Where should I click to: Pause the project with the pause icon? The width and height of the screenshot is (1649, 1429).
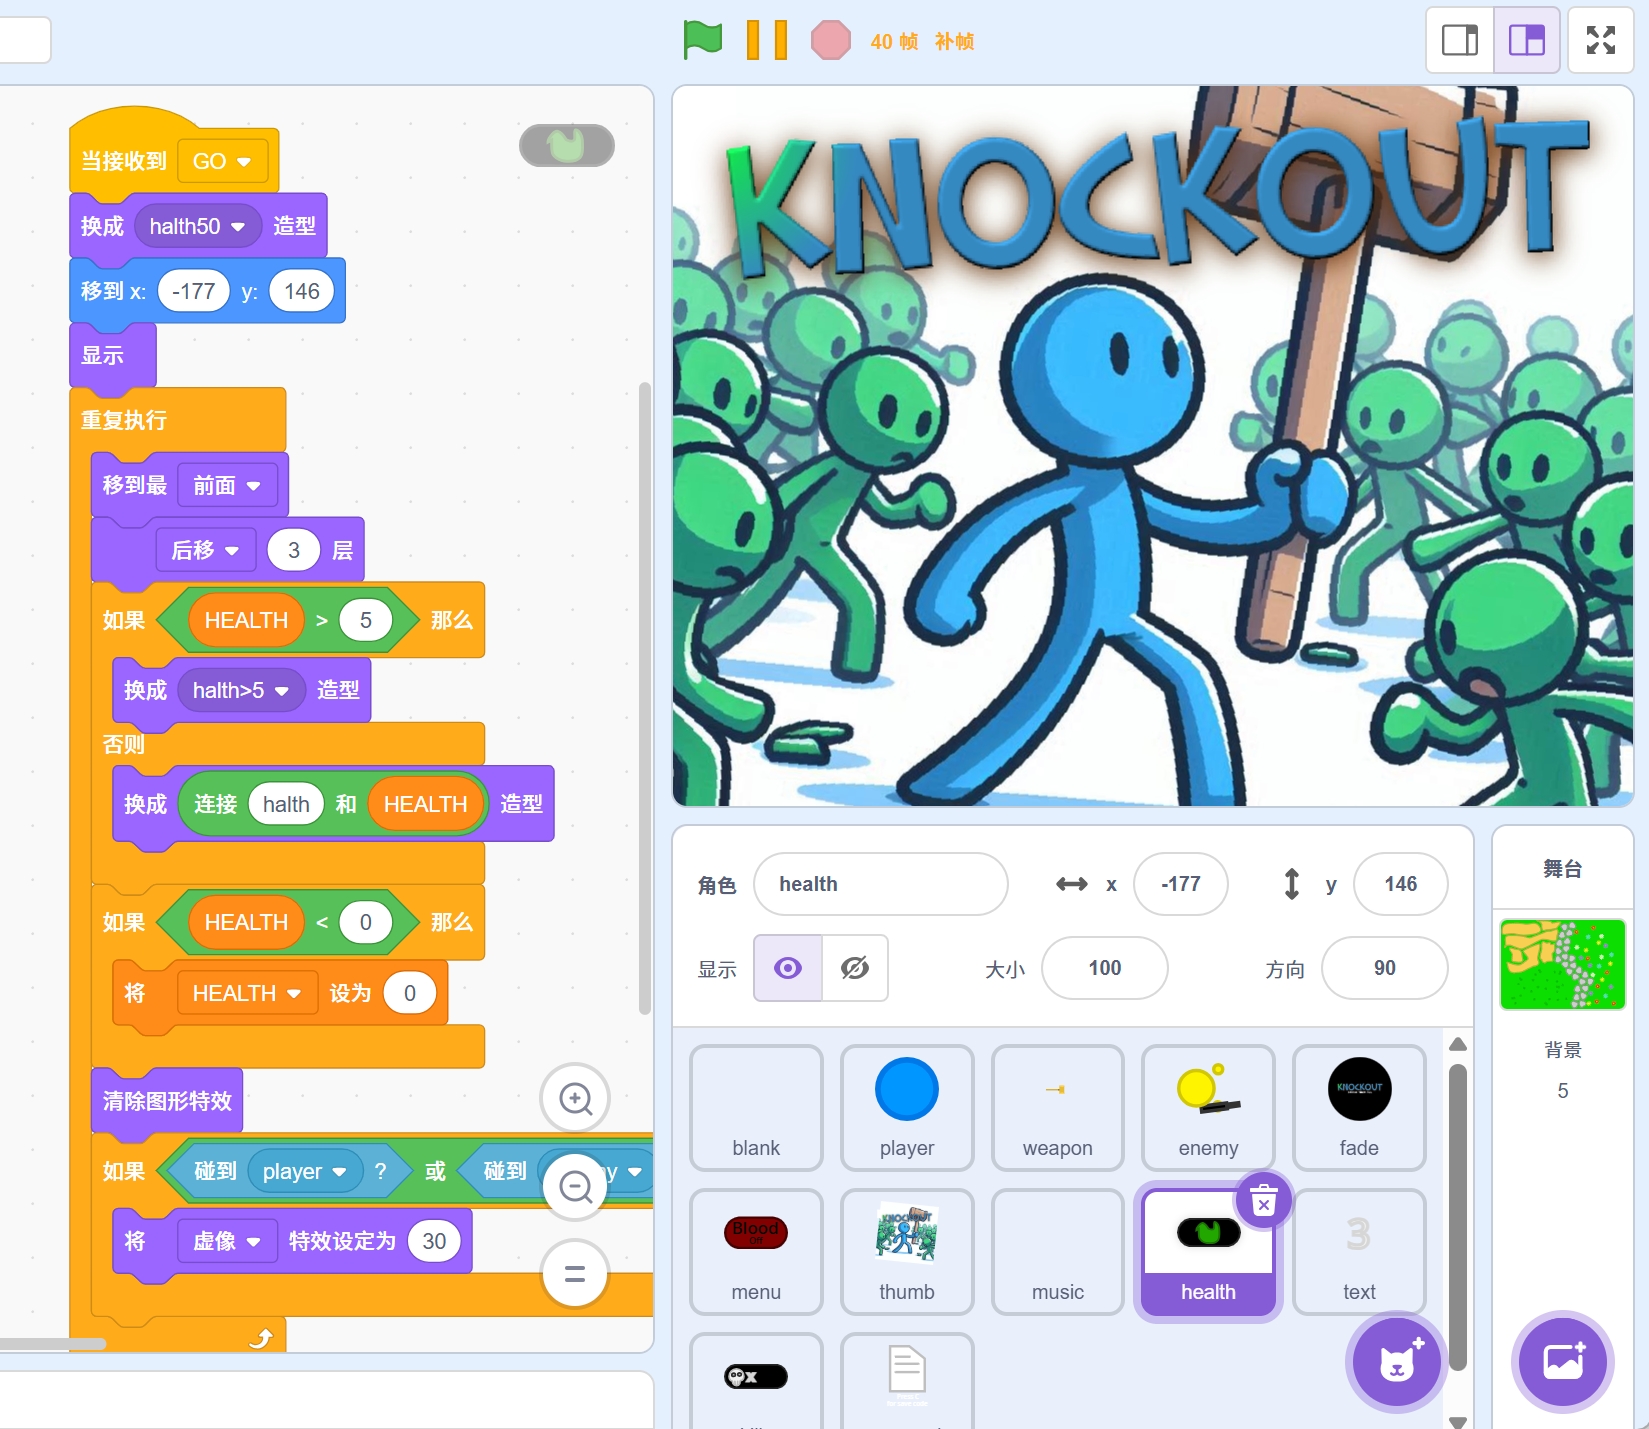point(766,41)
